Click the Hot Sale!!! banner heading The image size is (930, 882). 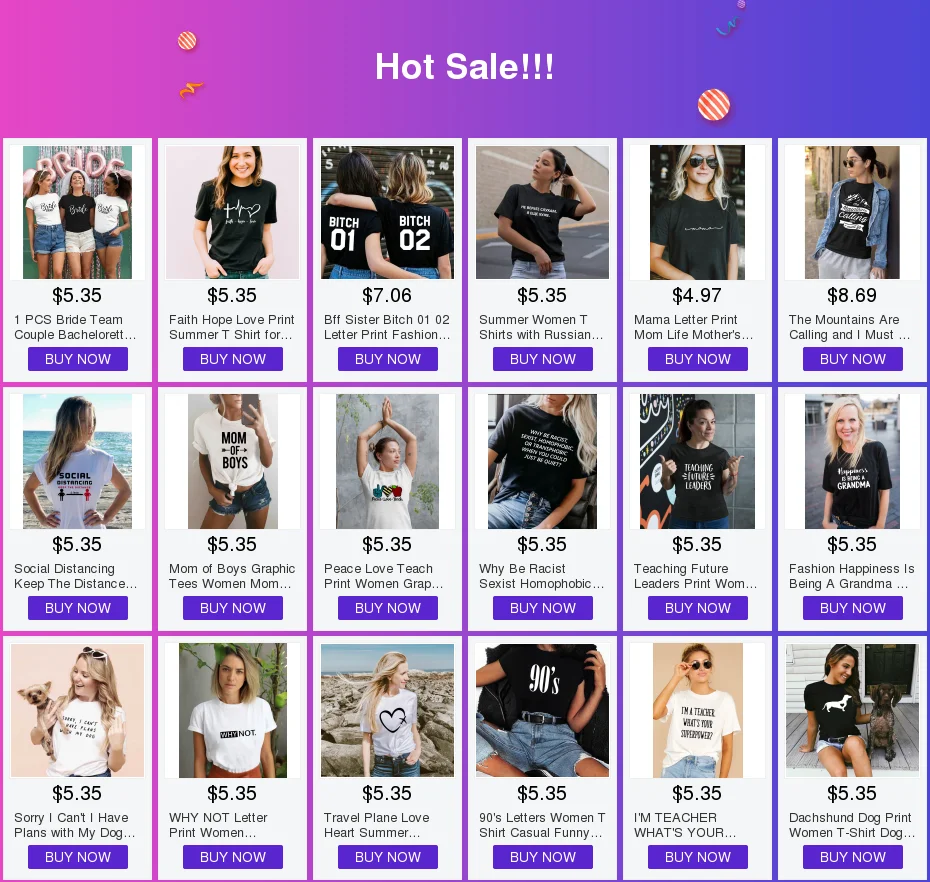pos(464,66)
